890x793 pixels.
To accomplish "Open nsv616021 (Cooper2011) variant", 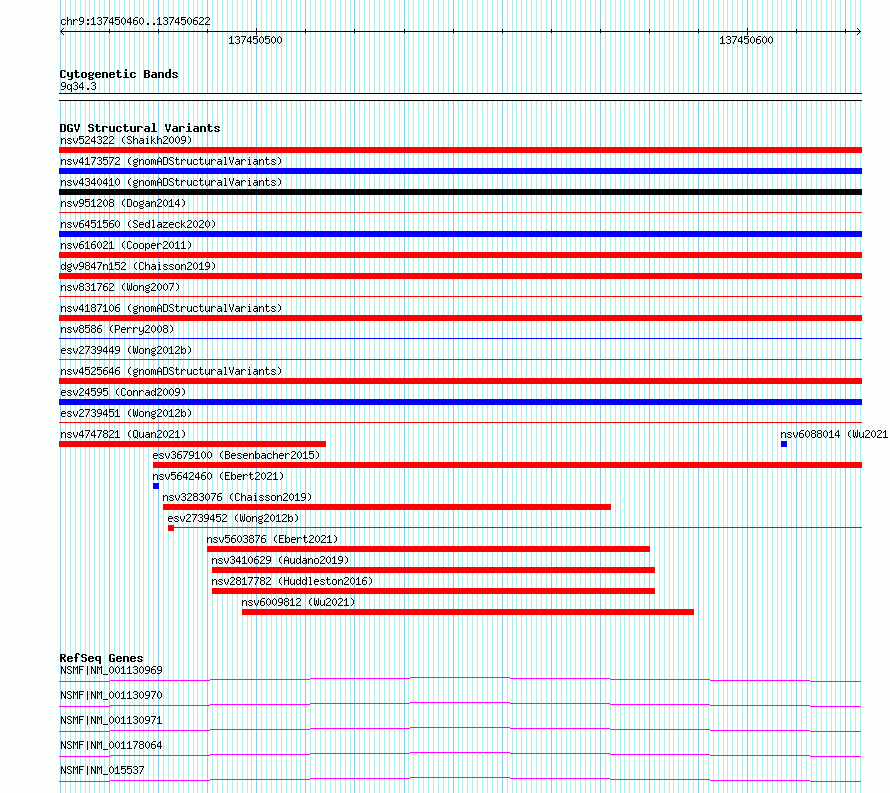I will (x=126, y=245).
